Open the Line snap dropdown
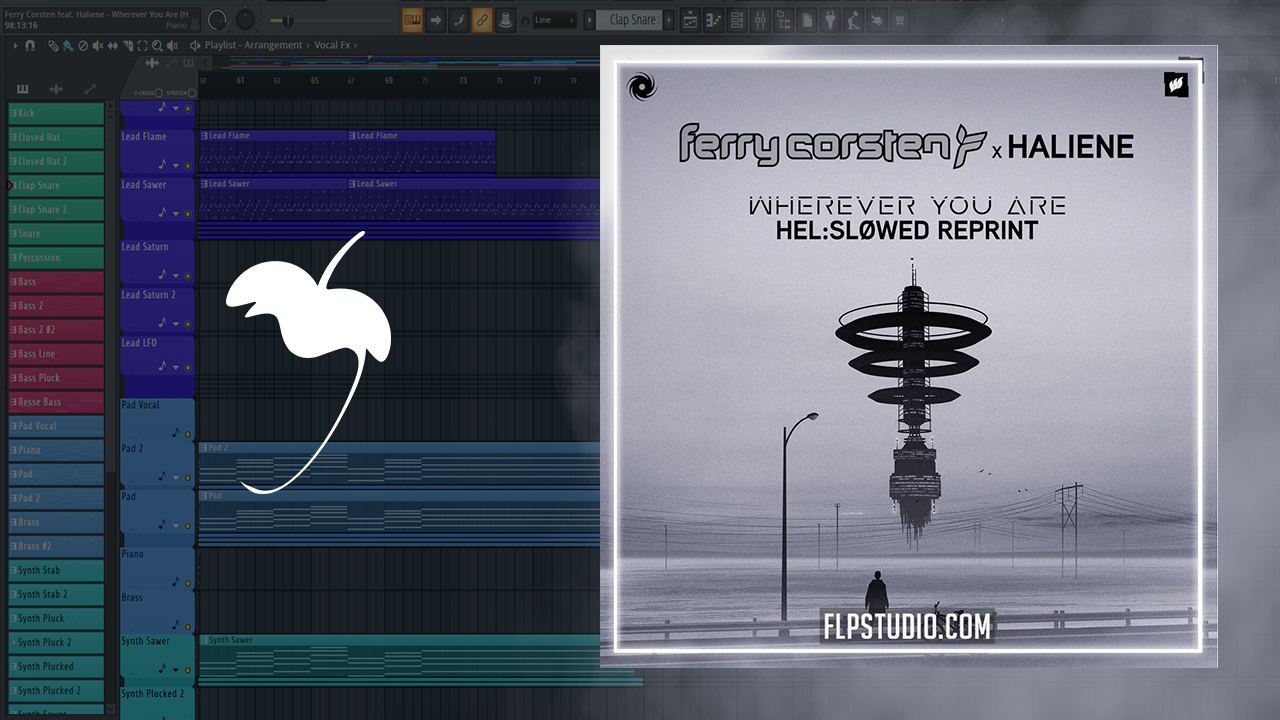1280x720 pixels. tap(555, 20)
